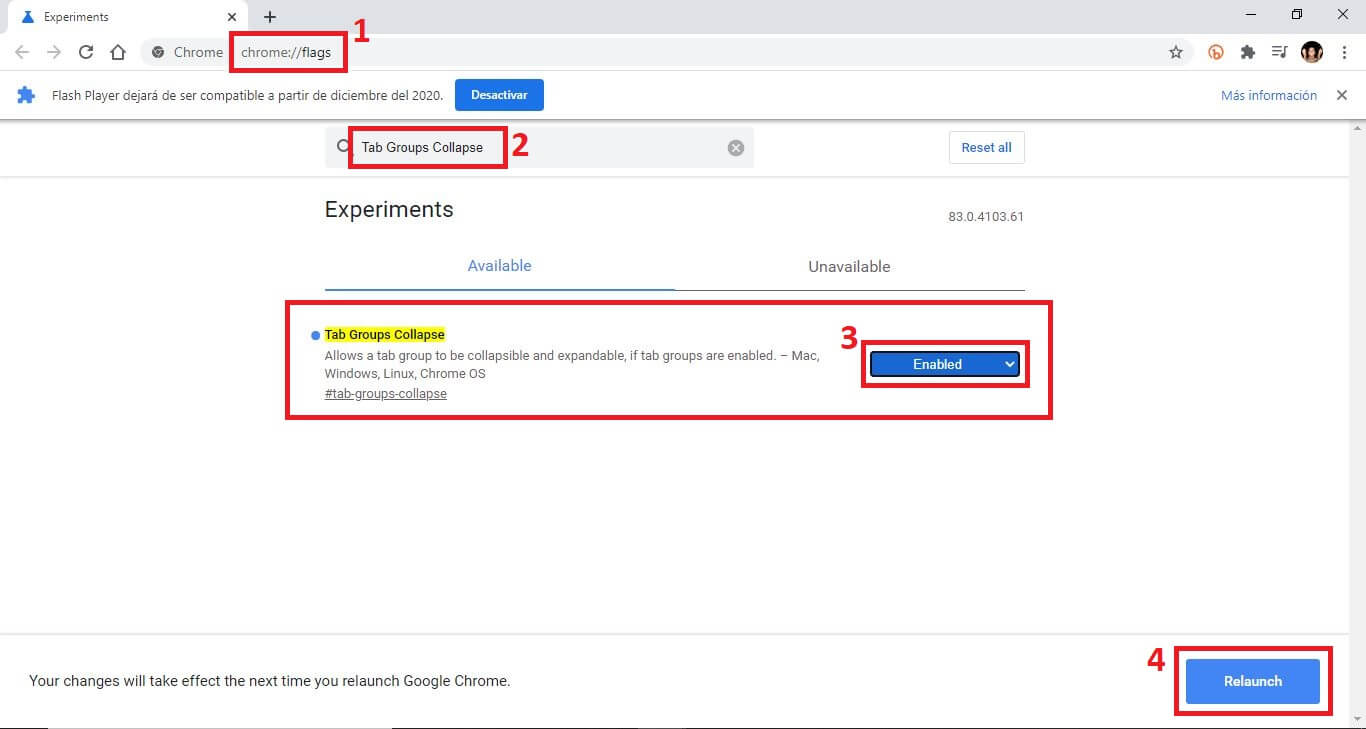The height and width of the screenshot is (729, 1366).
Task: Open the #tab-groups-collapse anchor link
Action: point(386,394)
